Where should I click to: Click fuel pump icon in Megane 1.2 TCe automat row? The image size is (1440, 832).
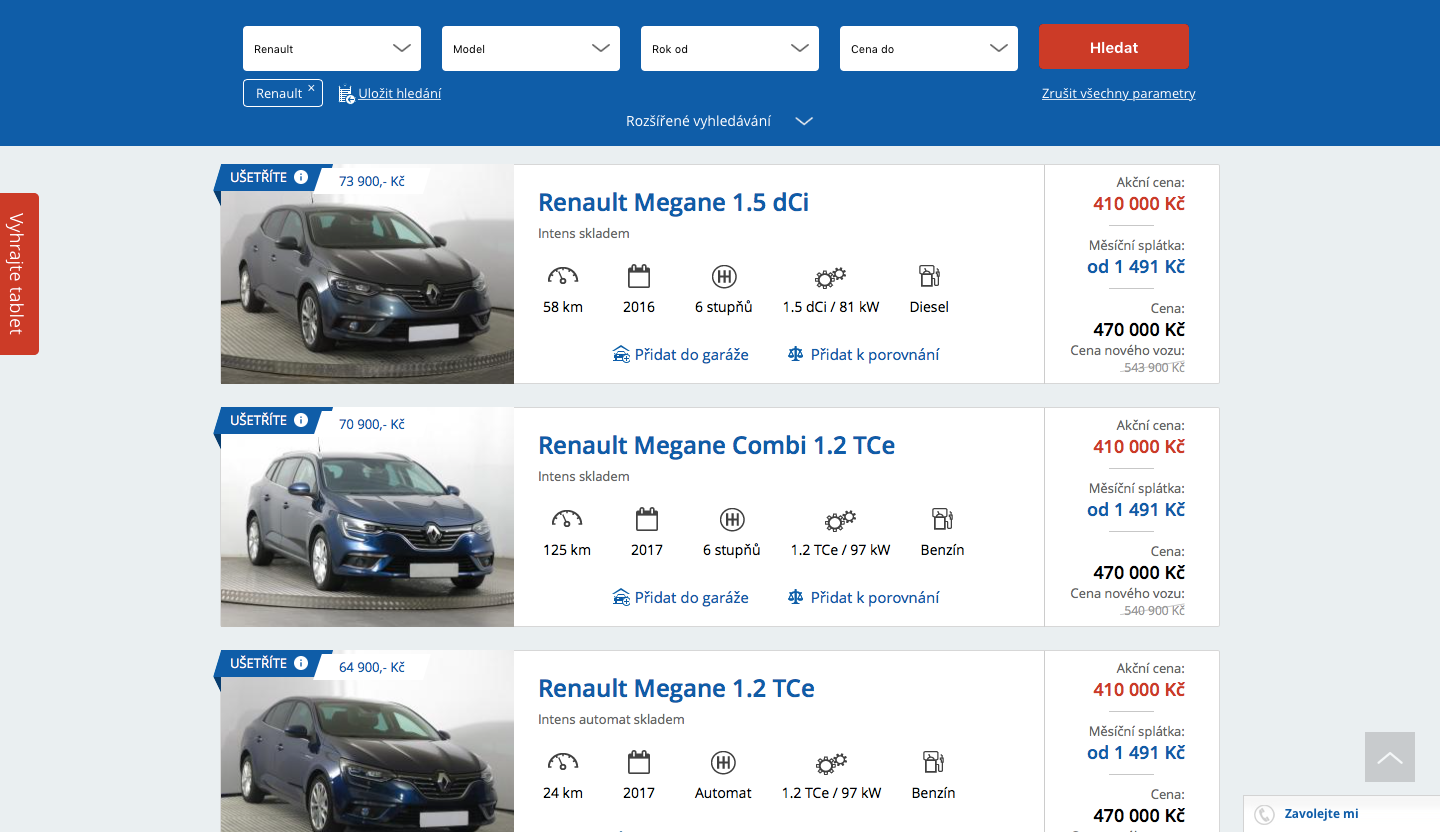(933, 762)
